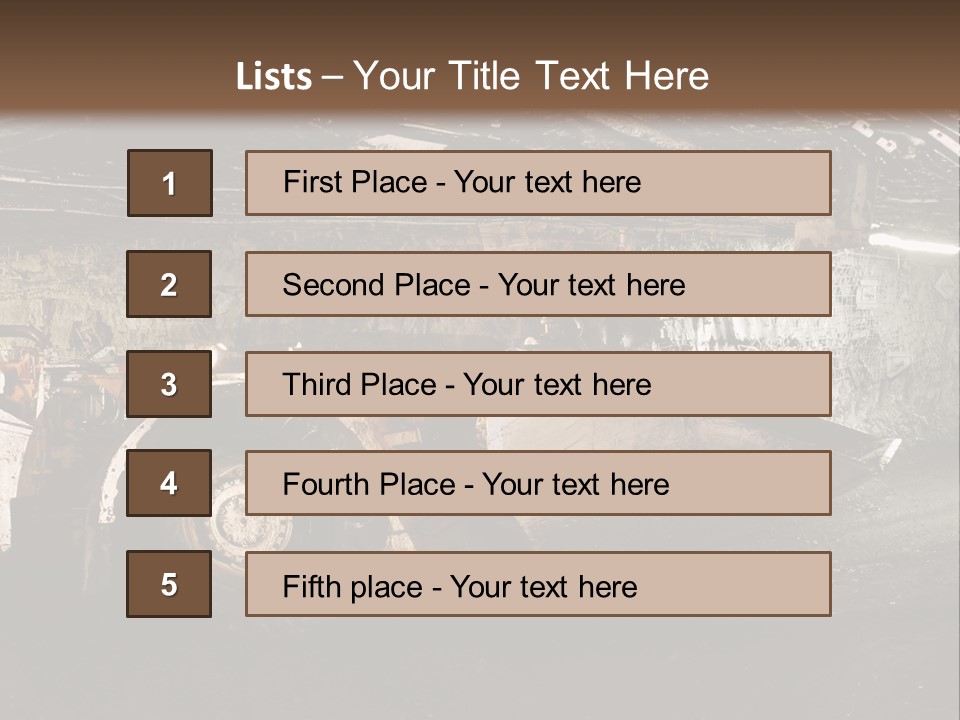
Task: Select 'Your text here' in fourth-place bar
Action: pos(575,485)
